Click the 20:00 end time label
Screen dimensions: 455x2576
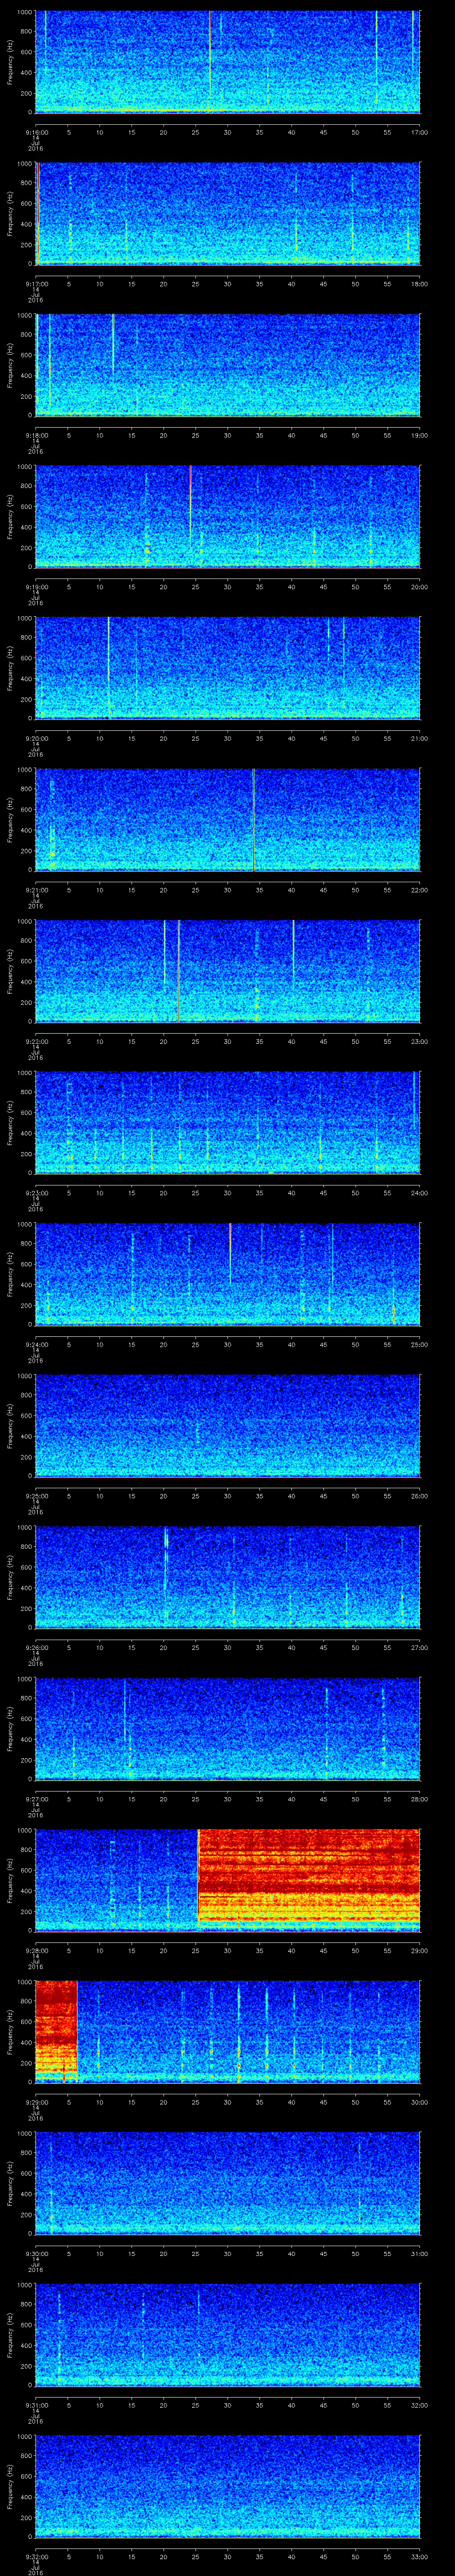[x=419, y=587]
